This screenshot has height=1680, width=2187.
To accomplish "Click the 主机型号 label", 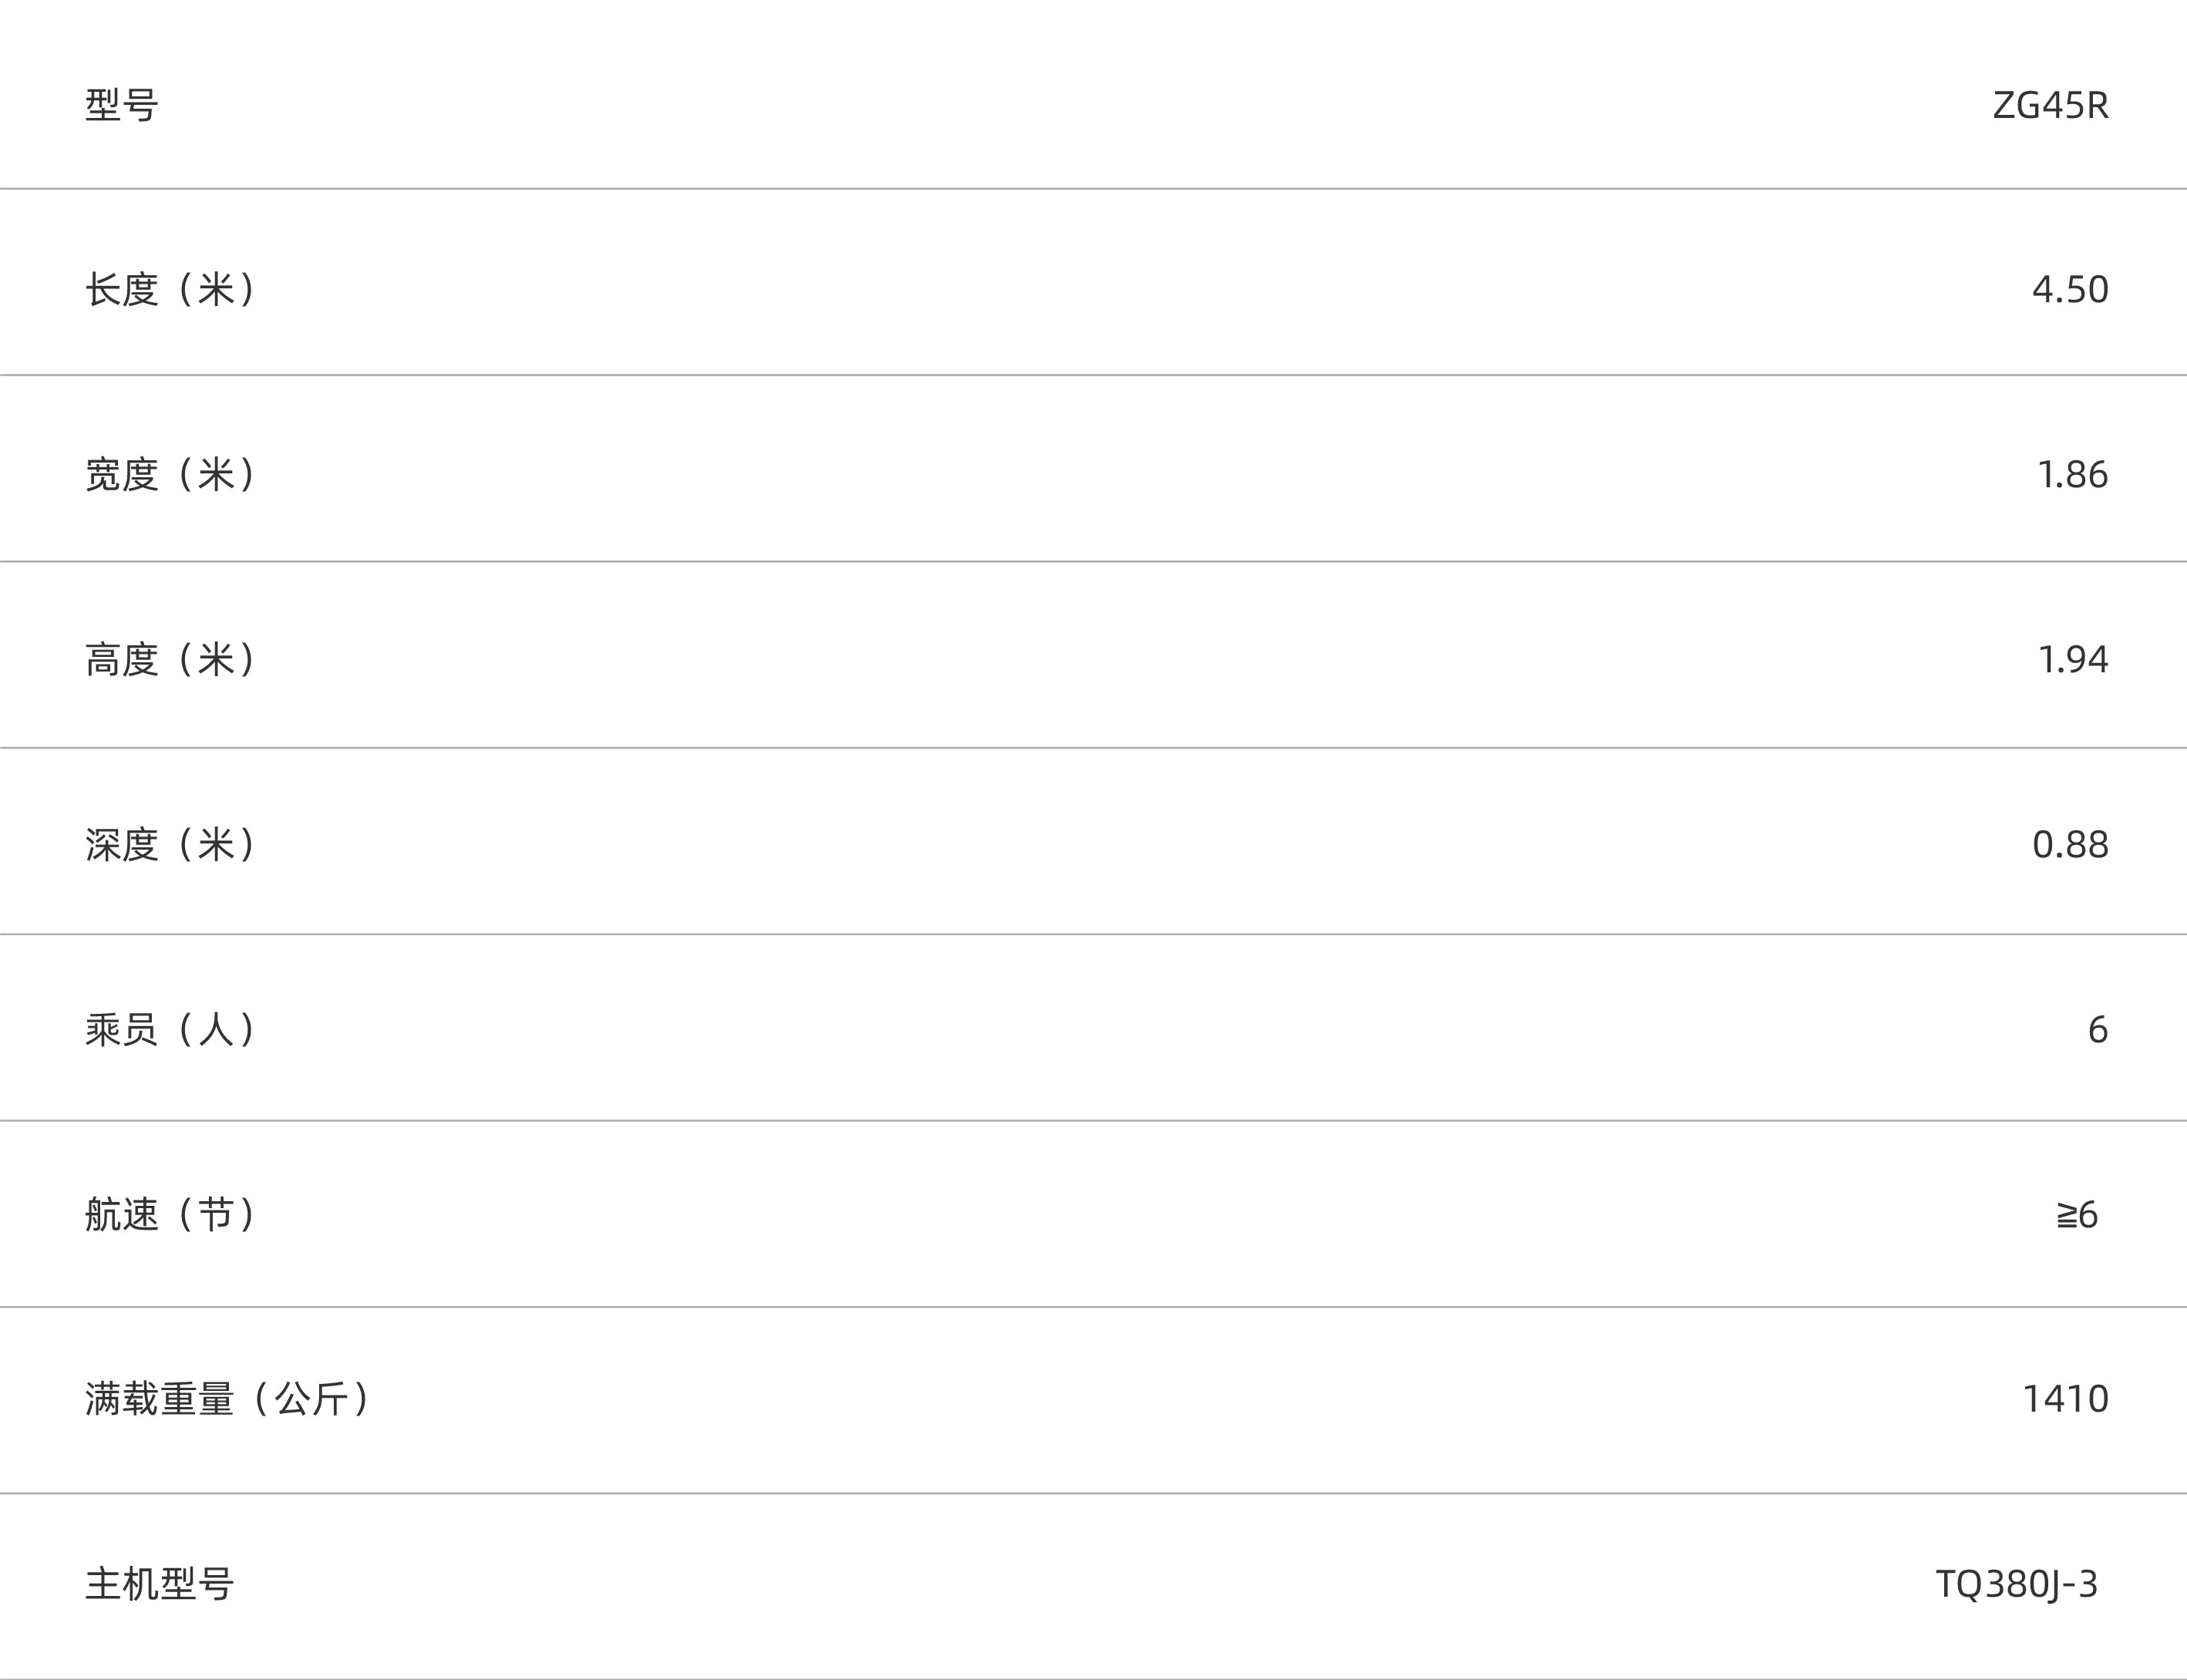I will coord(159,1584).
